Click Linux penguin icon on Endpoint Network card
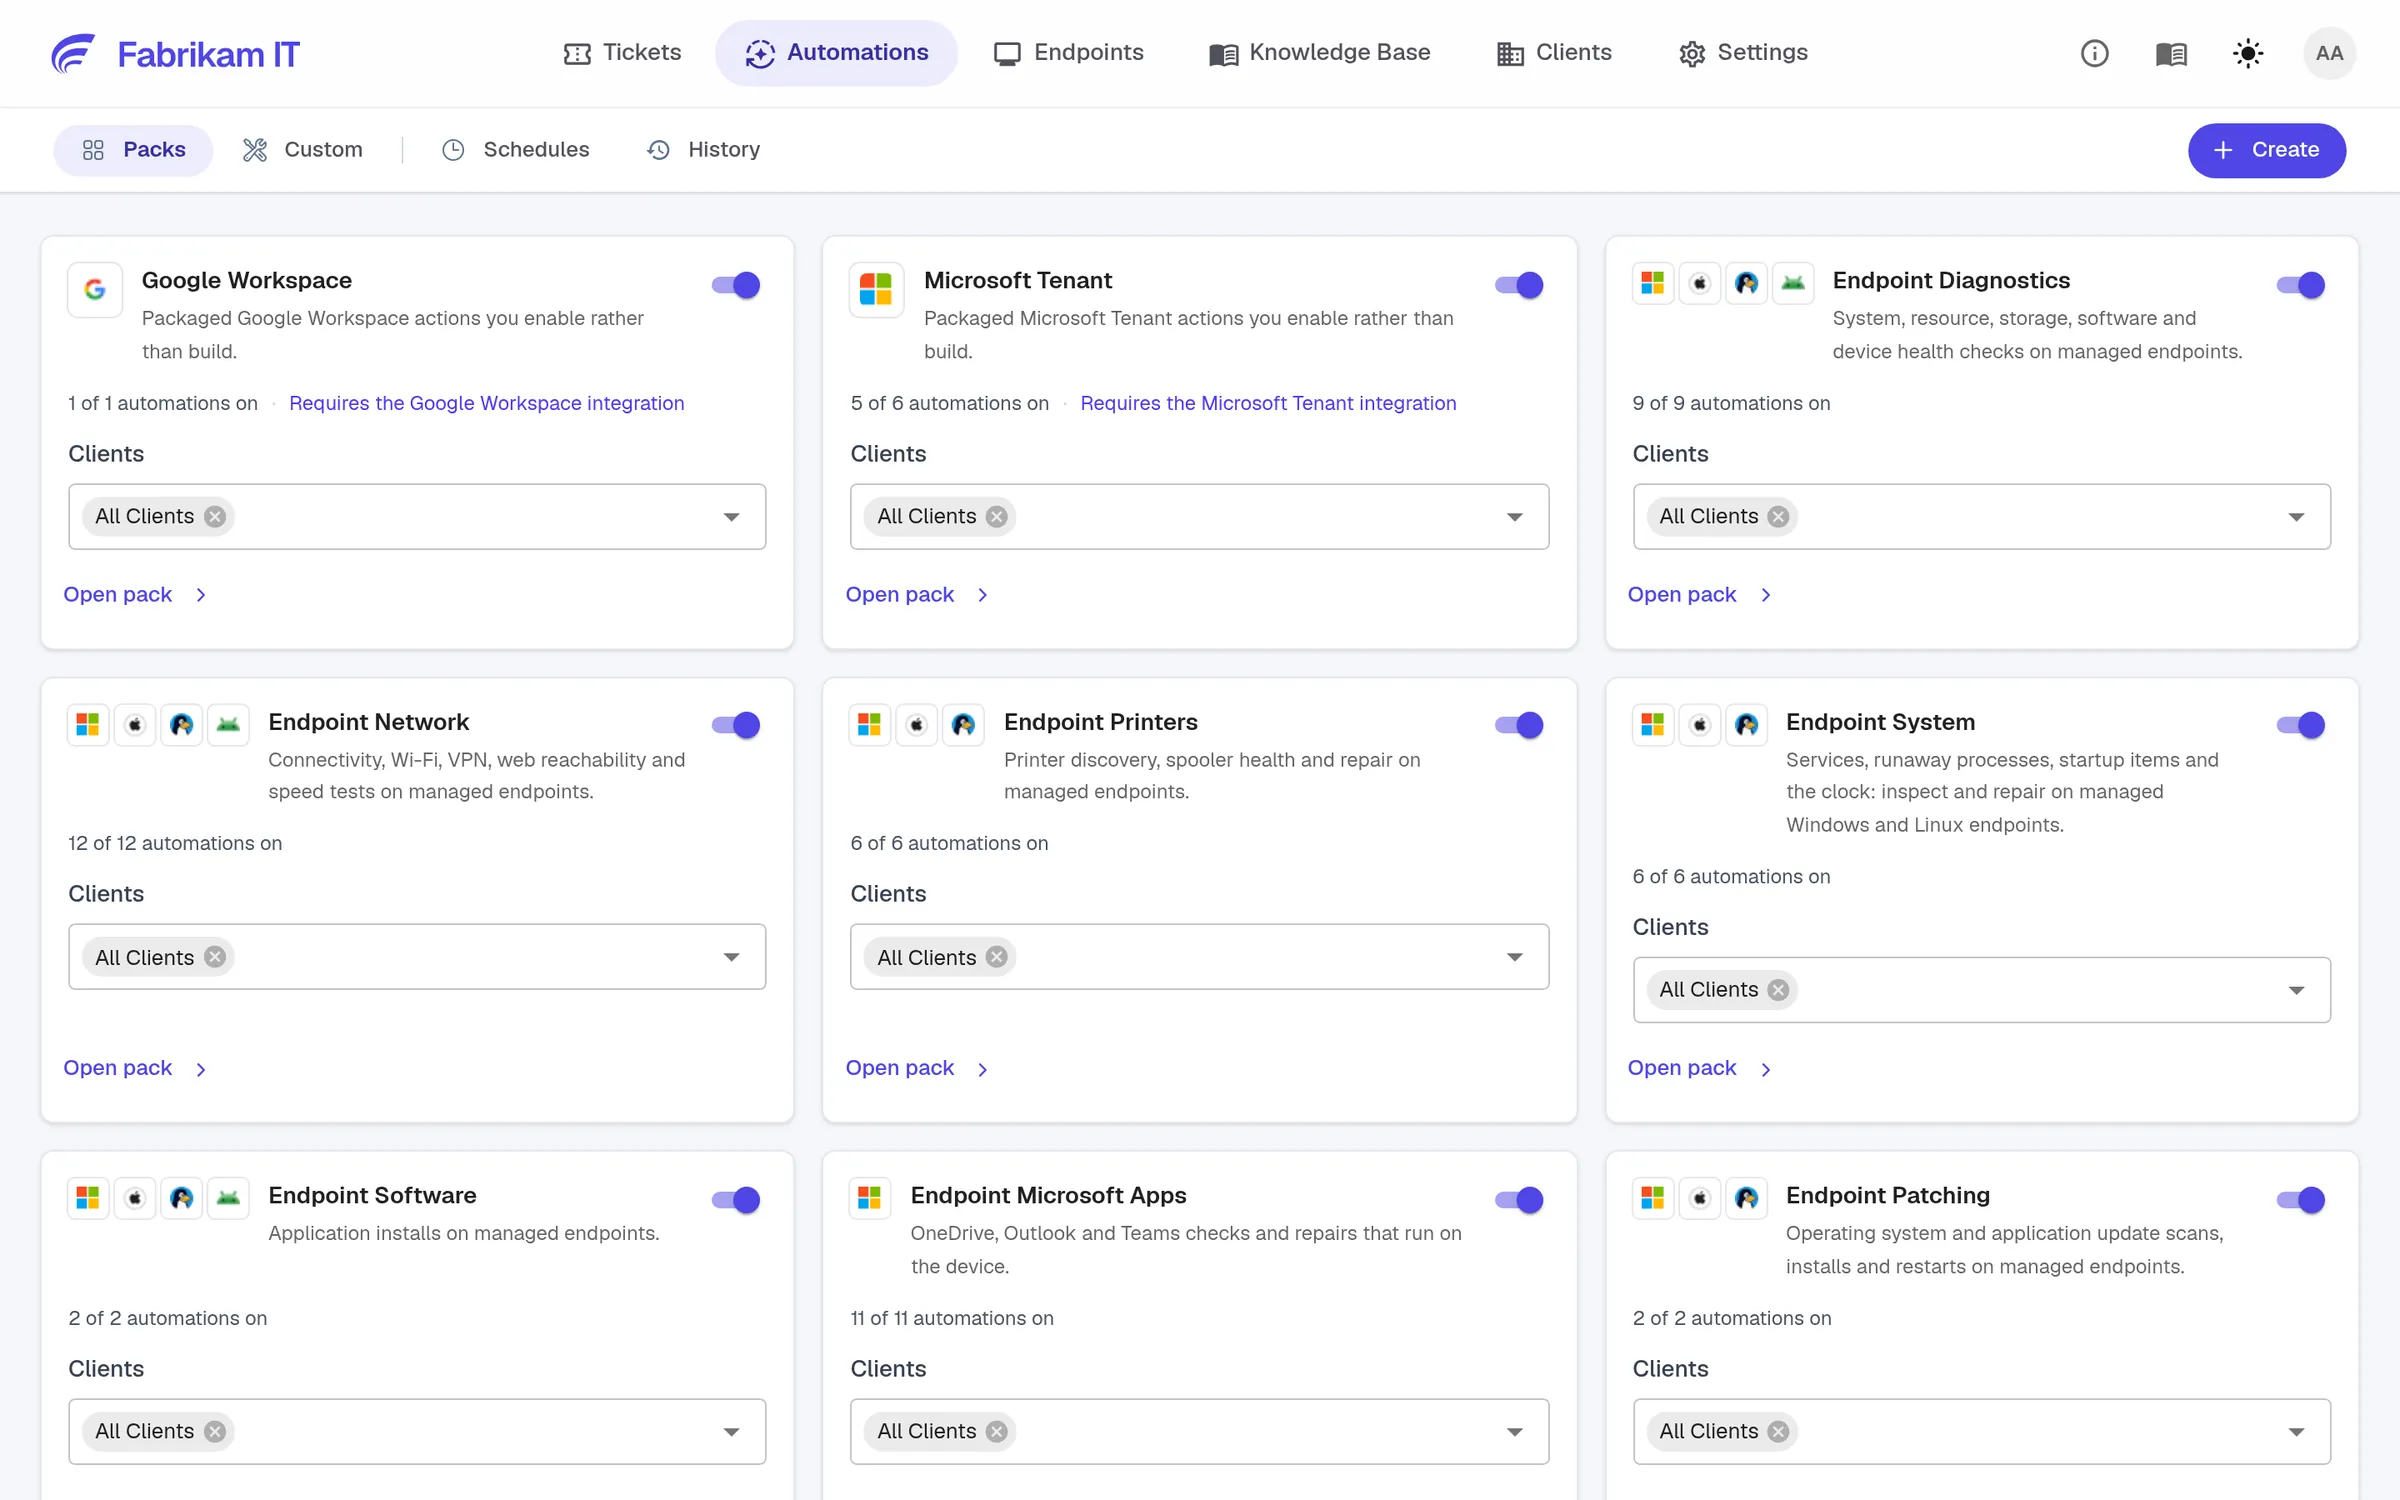The width and height of the screenshot is (2400, 1500). click(x=181, y=725)
